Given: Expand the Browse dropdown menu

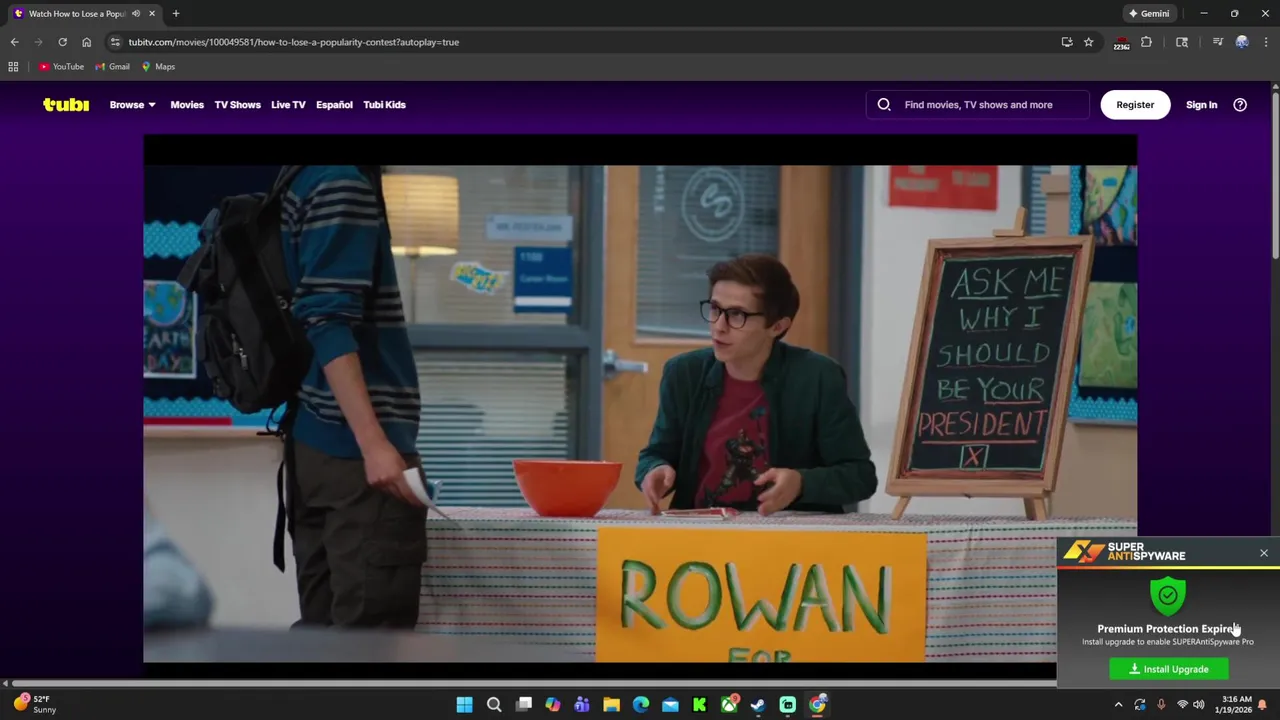Looking at the screenshot, I should (x=132, y=104).
